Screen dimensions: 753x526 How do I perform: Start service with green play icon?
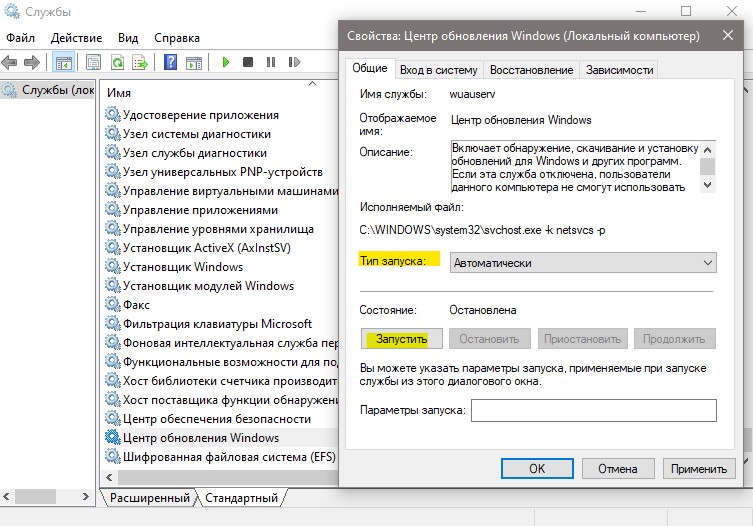(x=226, y=62)
